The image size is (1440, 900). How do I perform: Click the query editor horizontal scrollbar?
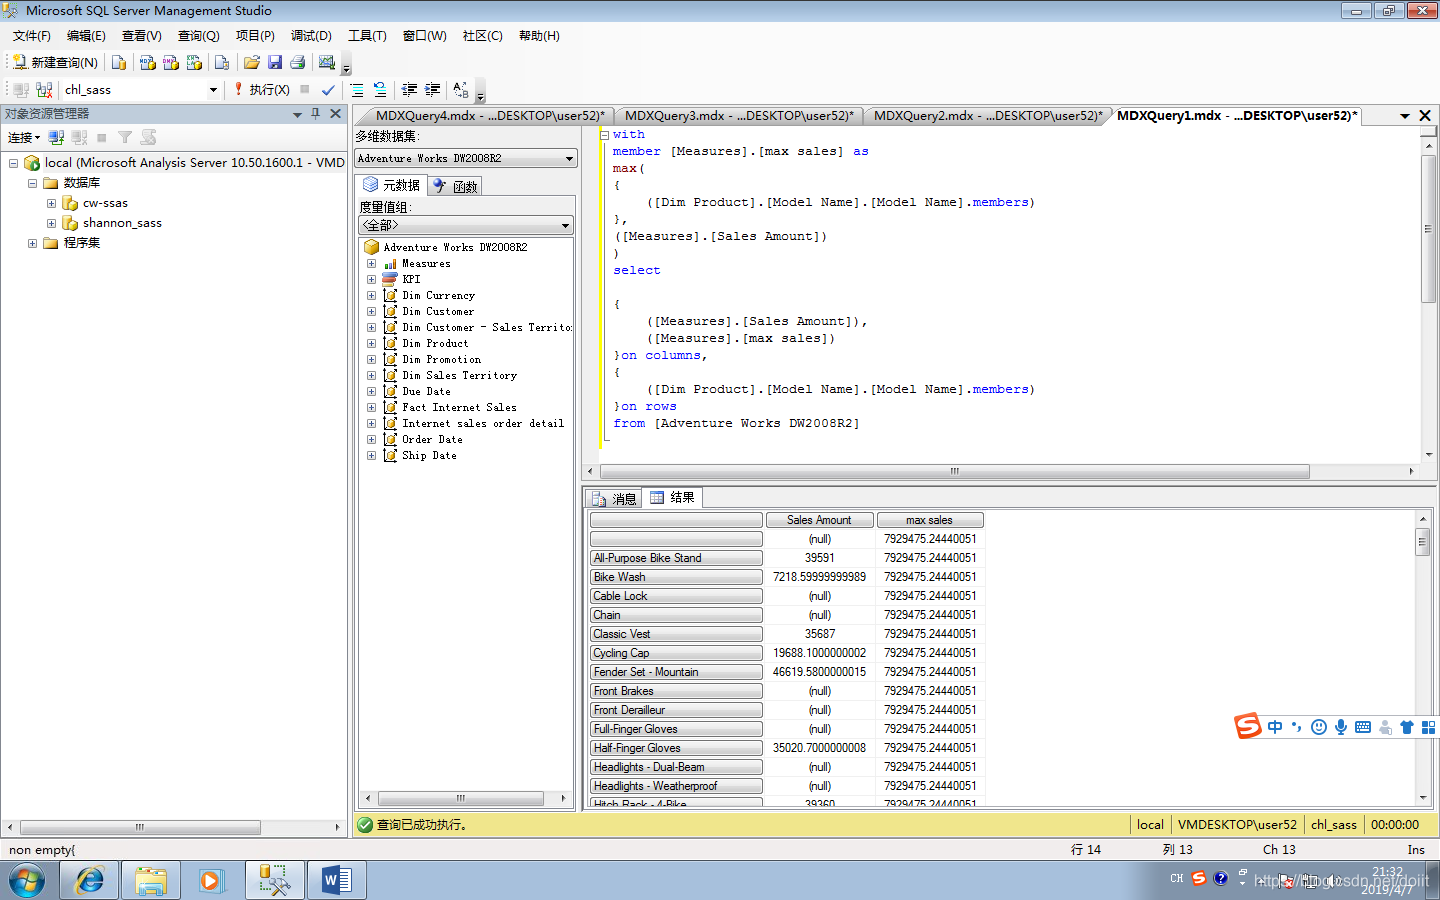click(955, 471)
